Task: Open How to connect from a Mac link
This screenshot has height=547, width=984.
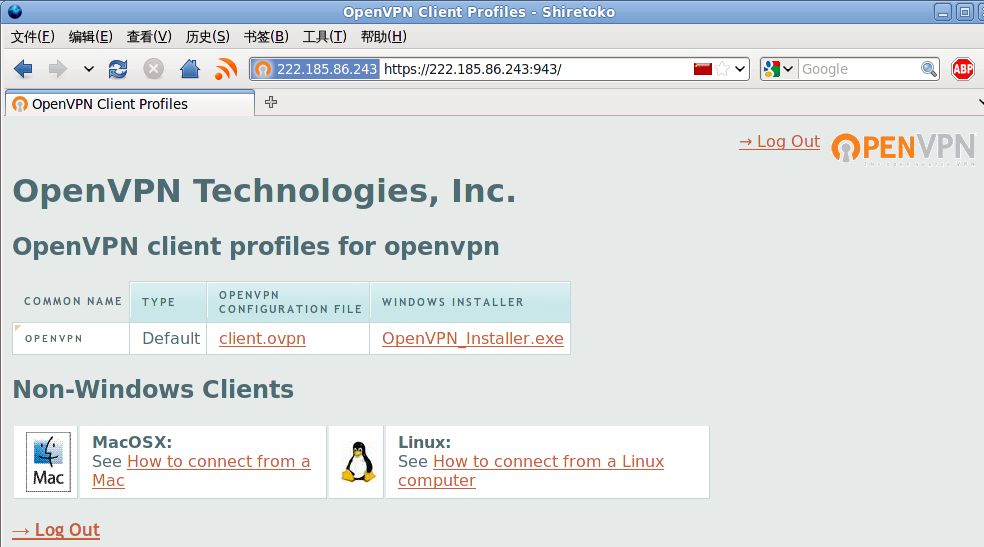Action: click(201, 470)
